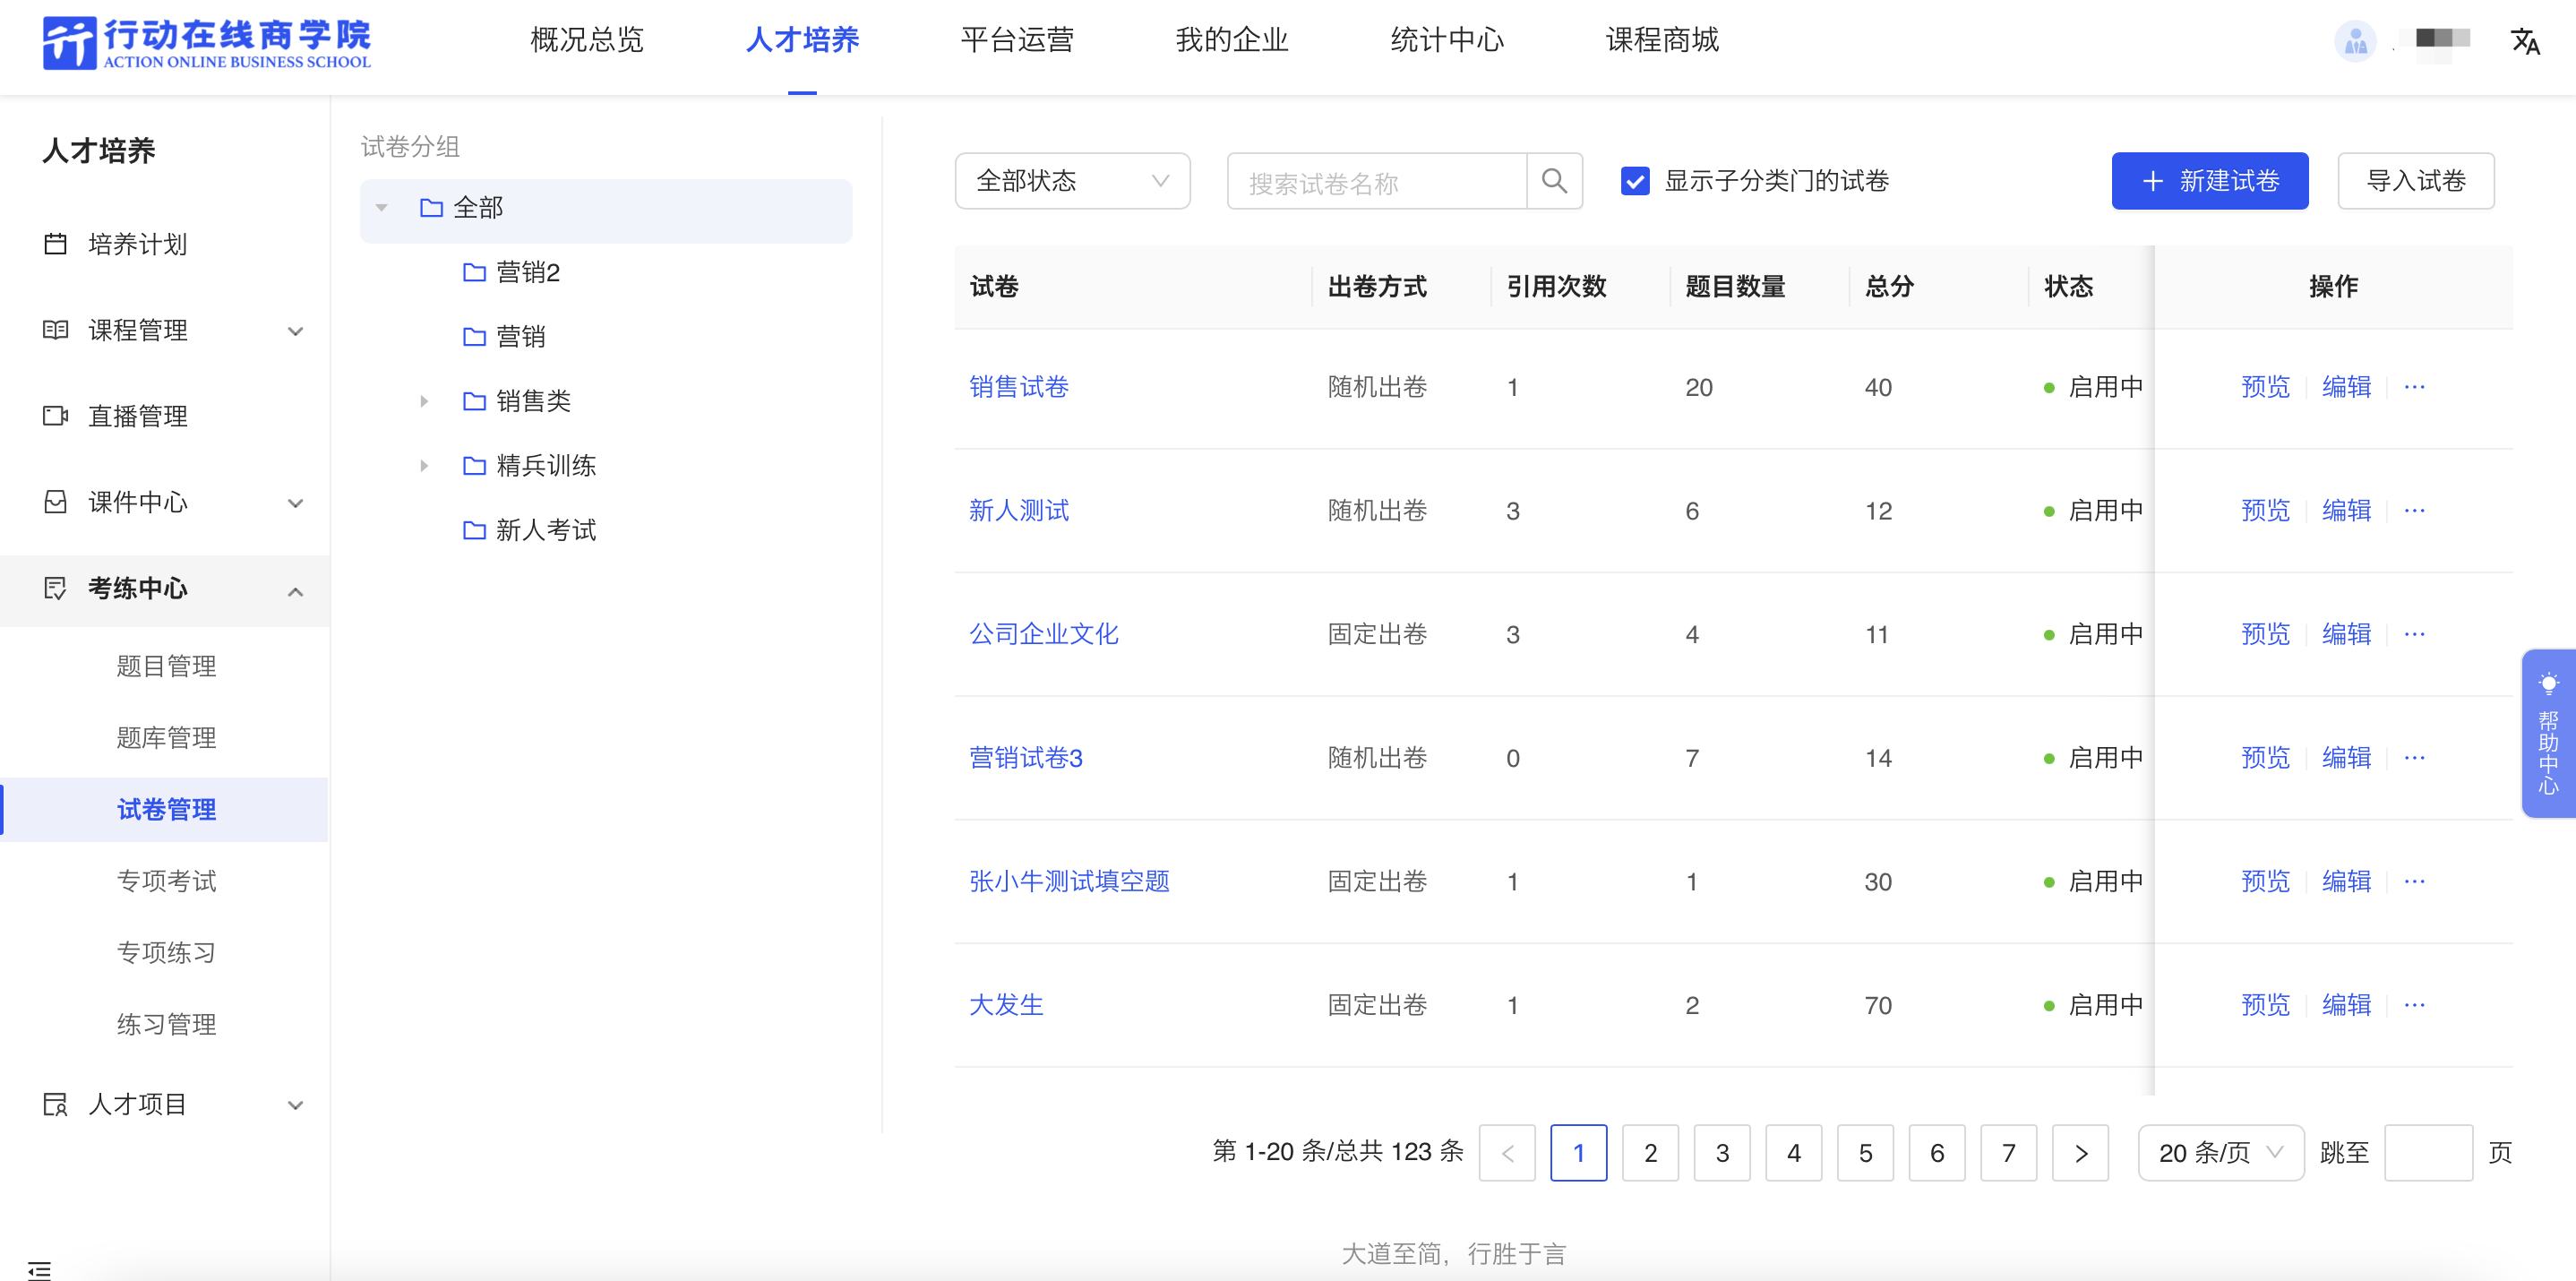Viewport: 2576px width, 1281px height.
Task: Click the 营销2 folder icon
Action: click(475, 272)
